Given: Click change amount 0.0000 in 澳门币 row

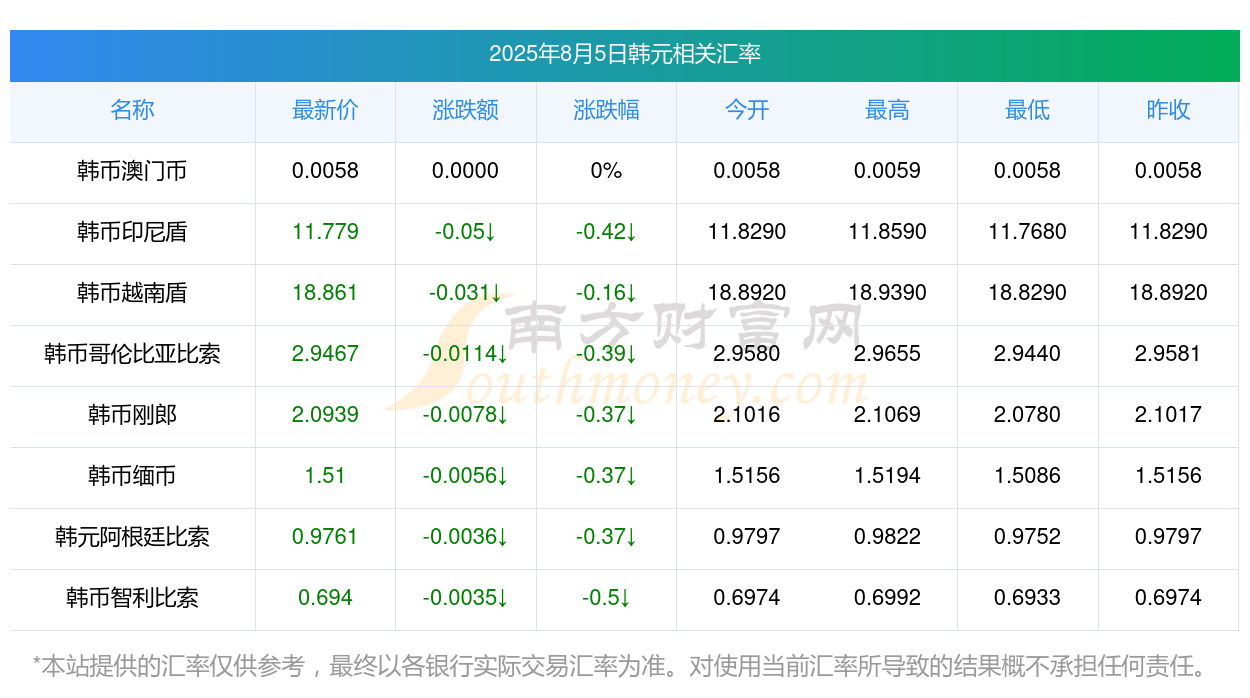Looking at the screenshot, I should tap(465, 171).
